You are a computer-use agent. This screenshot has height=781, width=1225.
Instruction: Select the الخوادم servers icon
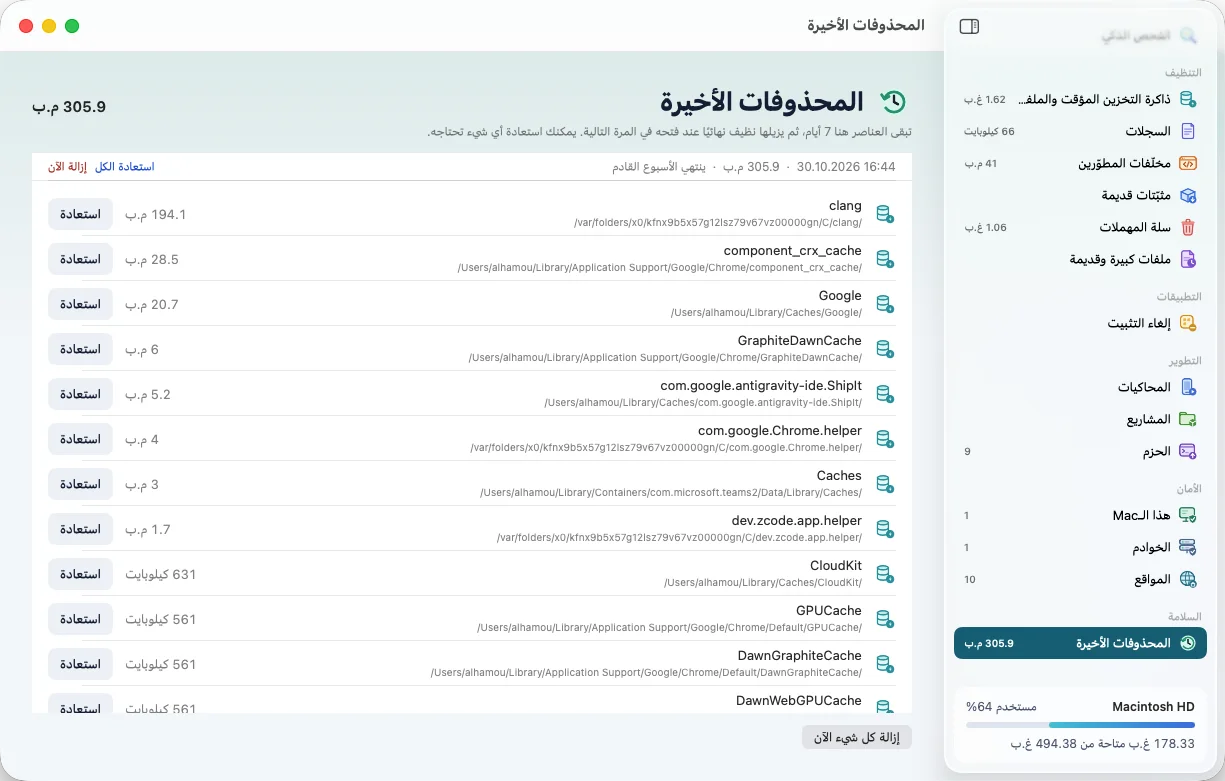click(x=1188, y=547)
